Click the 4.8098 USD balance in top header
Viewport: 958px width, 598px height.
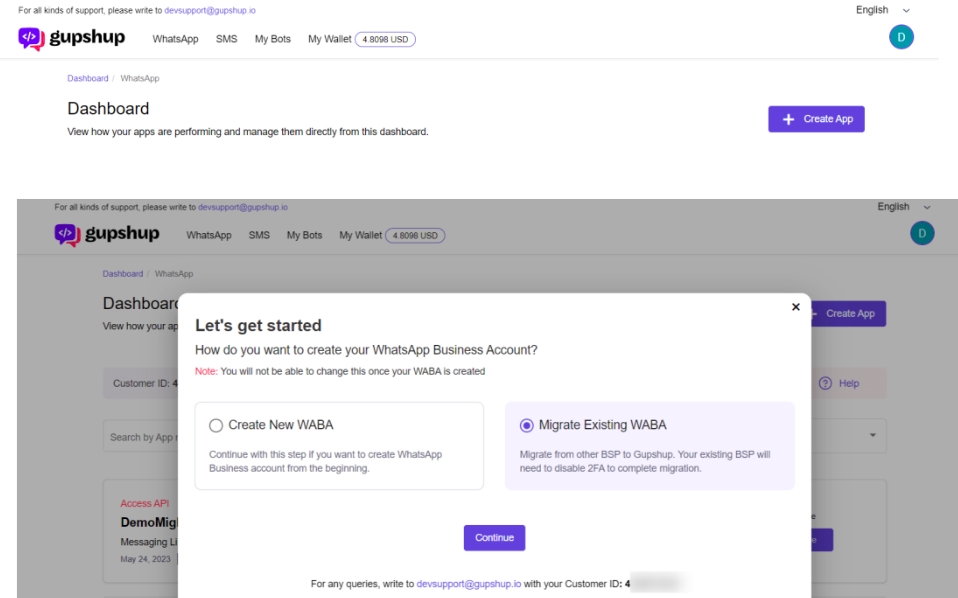pyautogui.click(x=385, y=39)
